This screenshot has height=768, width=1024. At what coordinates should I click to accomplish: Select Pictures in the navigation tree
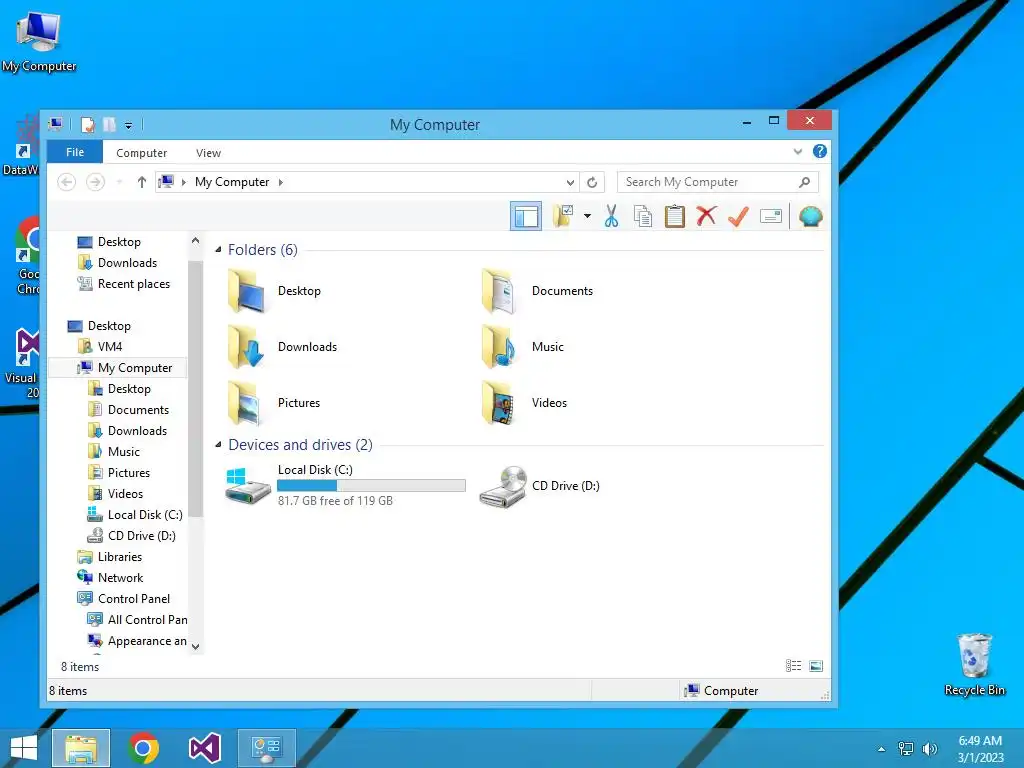coord(119,472)
